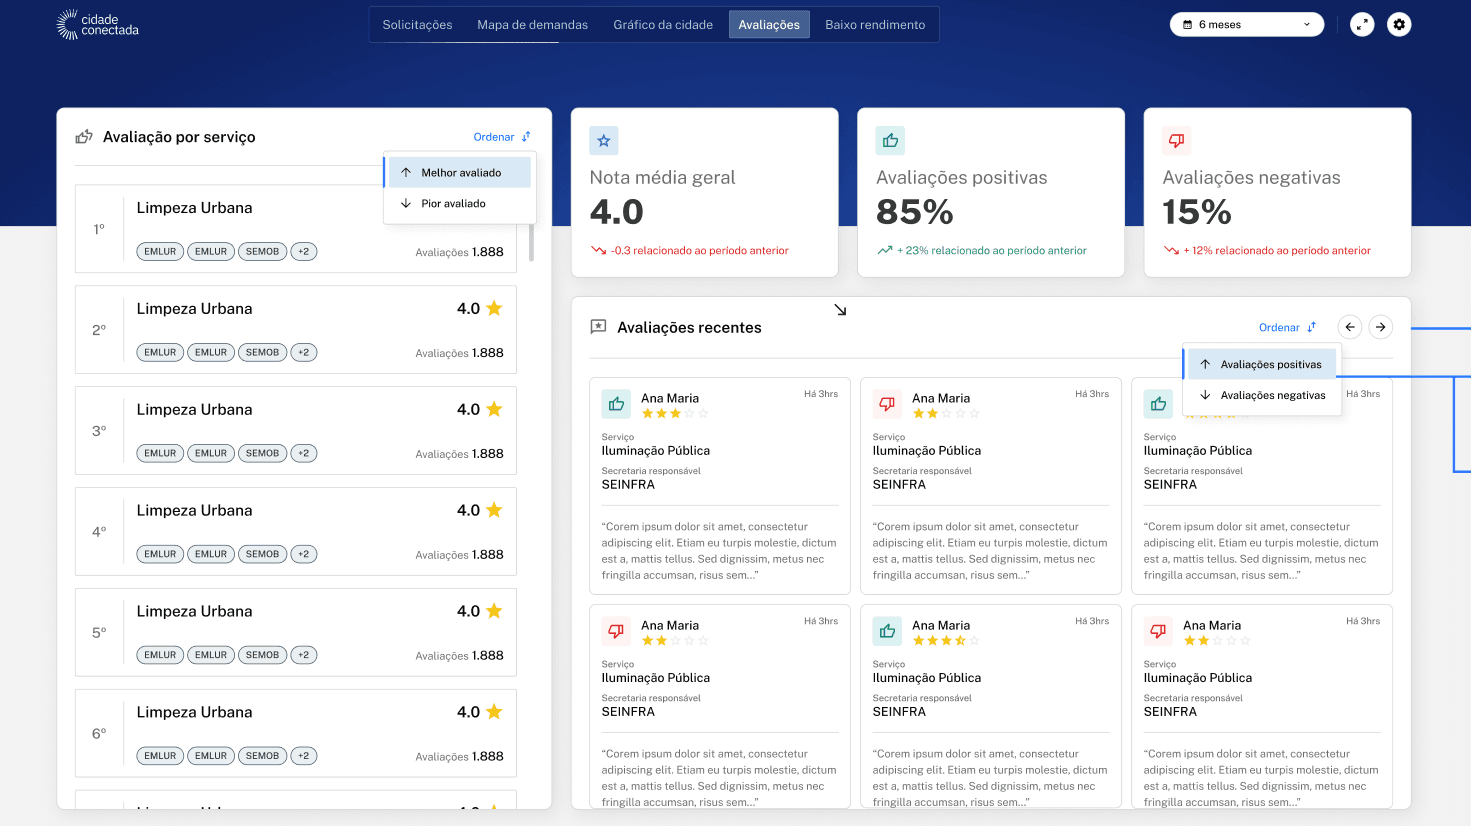Click the SEMOB tag in the 4º service

(x=262, y=554)
